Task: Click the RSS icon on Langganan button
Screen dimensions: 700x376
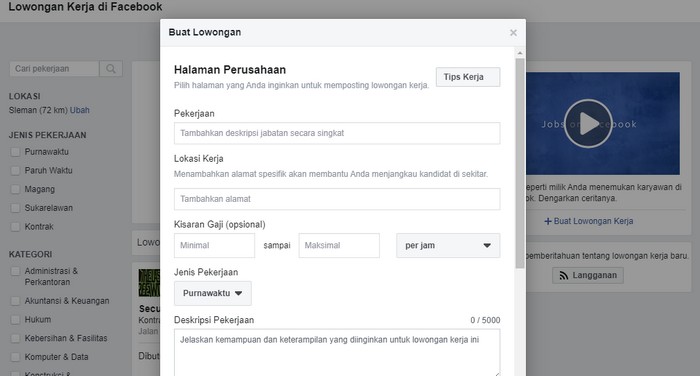Action: pos(563,276)
